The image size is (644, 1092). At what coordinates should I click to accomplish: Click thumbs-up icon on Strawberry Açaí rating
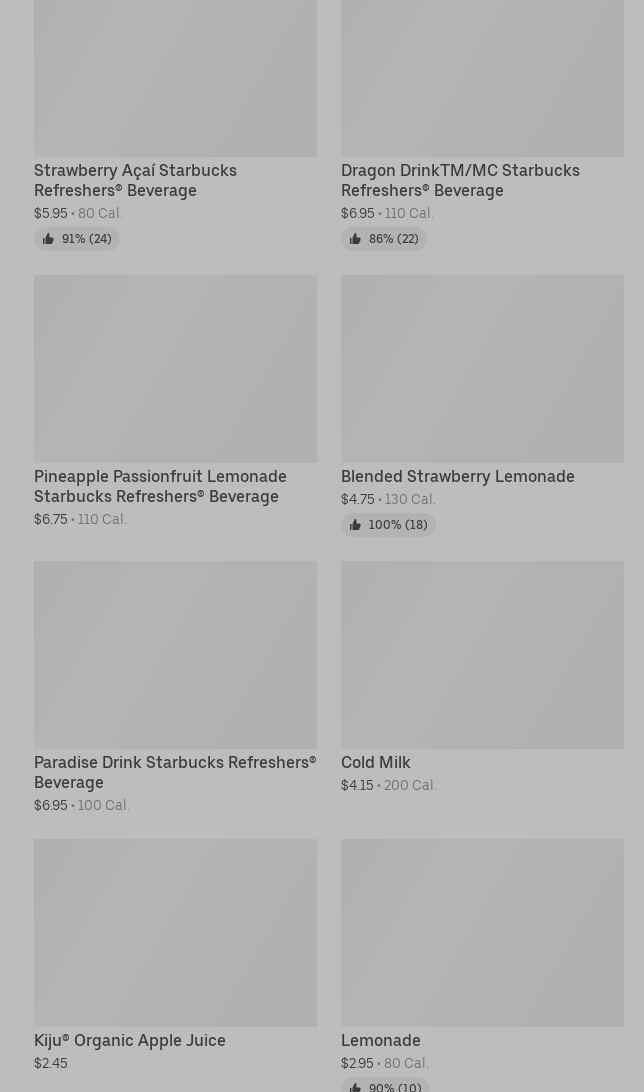48,239
